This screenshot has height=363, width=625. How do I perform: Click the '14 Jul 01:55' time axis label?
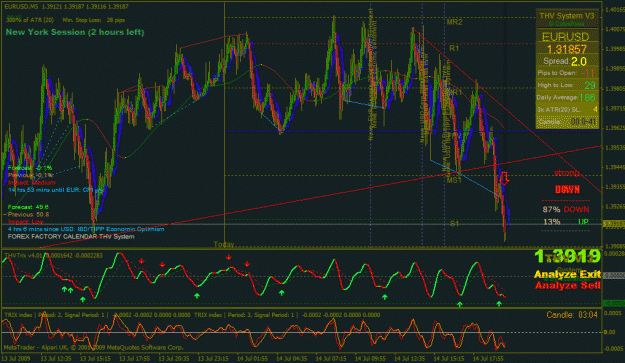253,358
